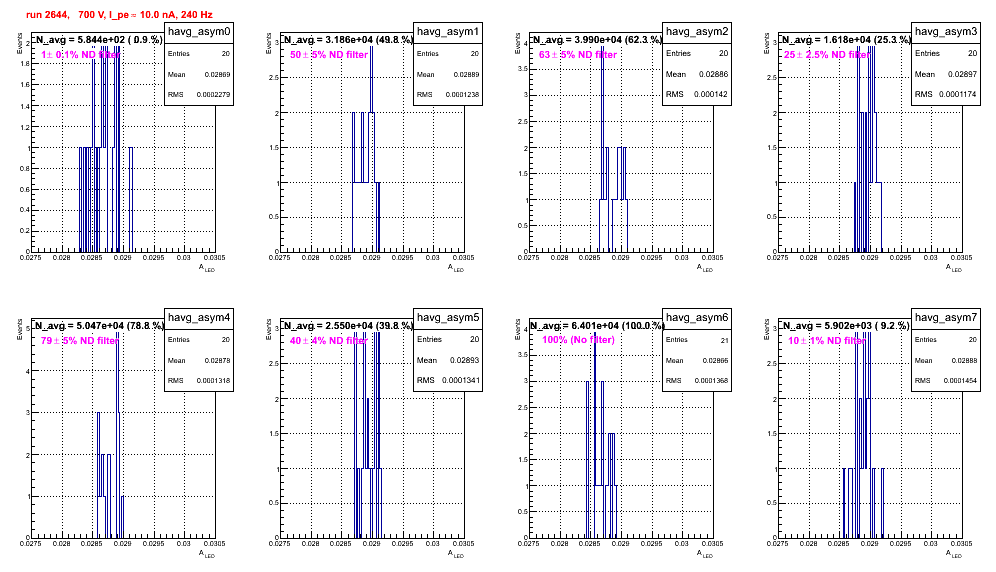Select RMS value 0.0001454 in havg_asym7
996x572 pixels.
(960, 381)
